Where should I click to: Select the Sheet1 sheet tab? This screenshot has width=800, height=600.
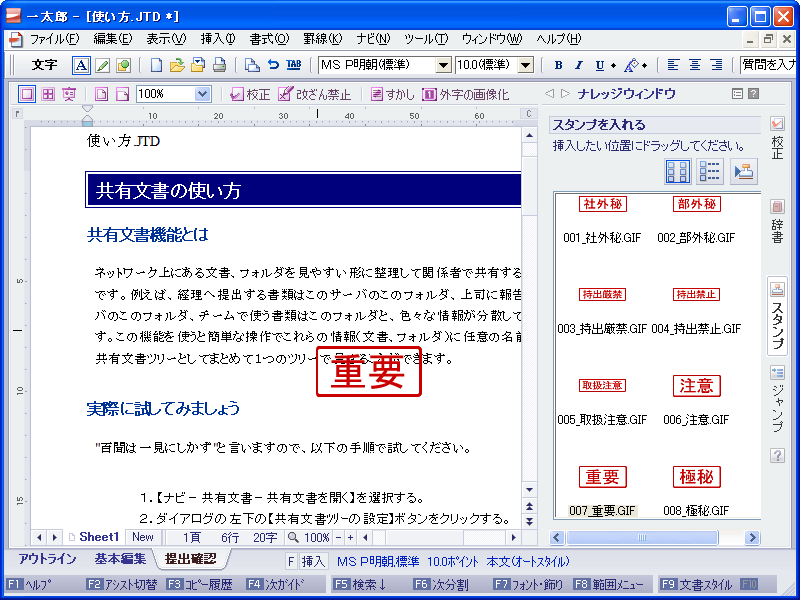pyautogui.click(x=94, y=537)
